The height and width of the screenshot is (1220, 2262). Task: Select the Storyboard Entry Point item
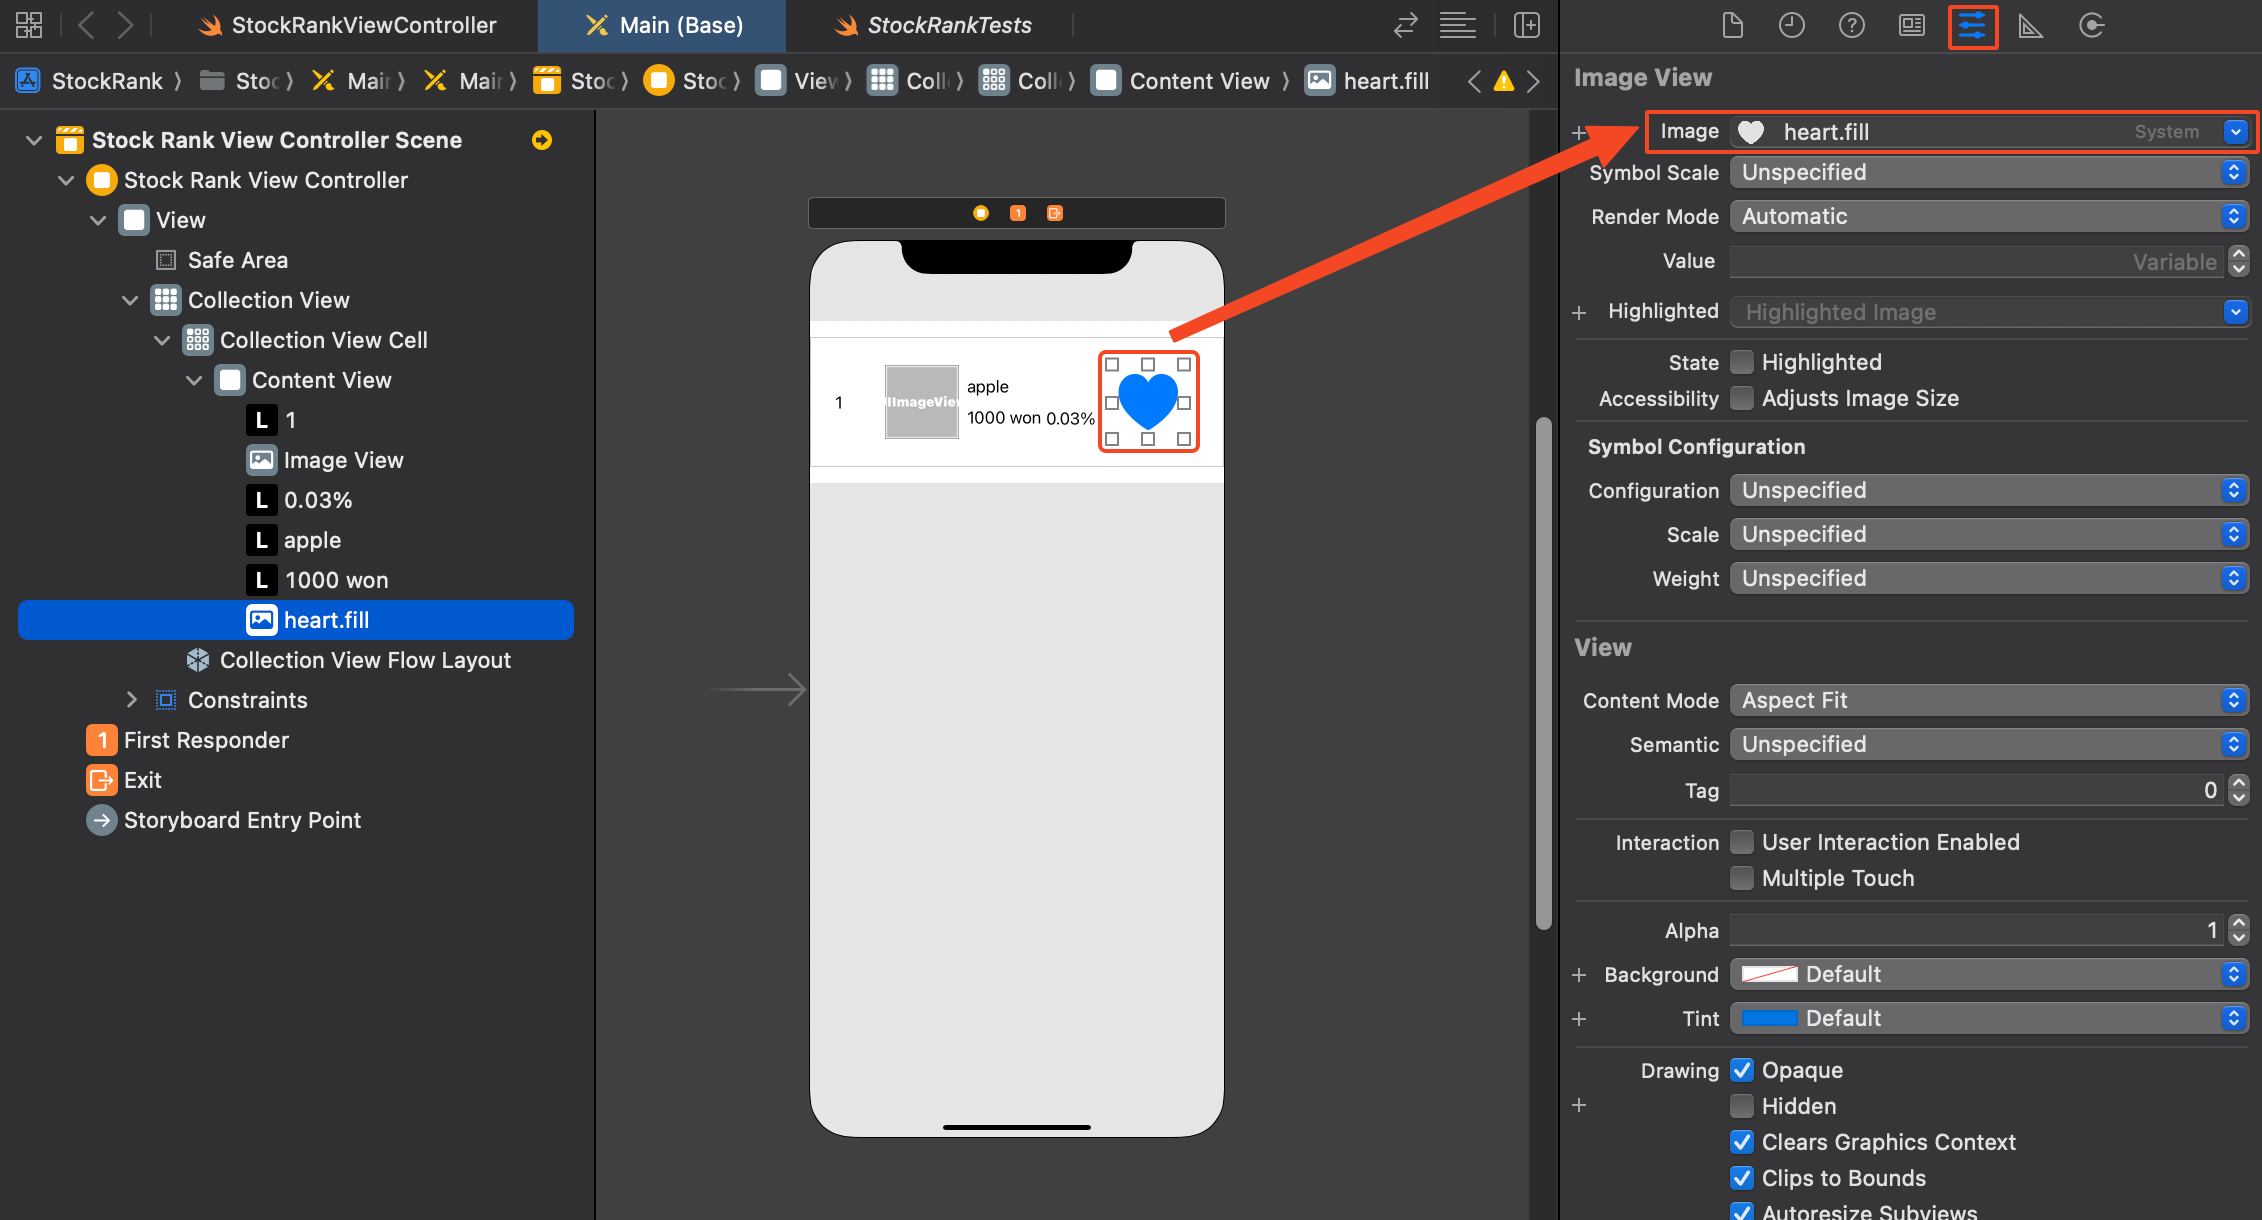click(x=242, y=820)
